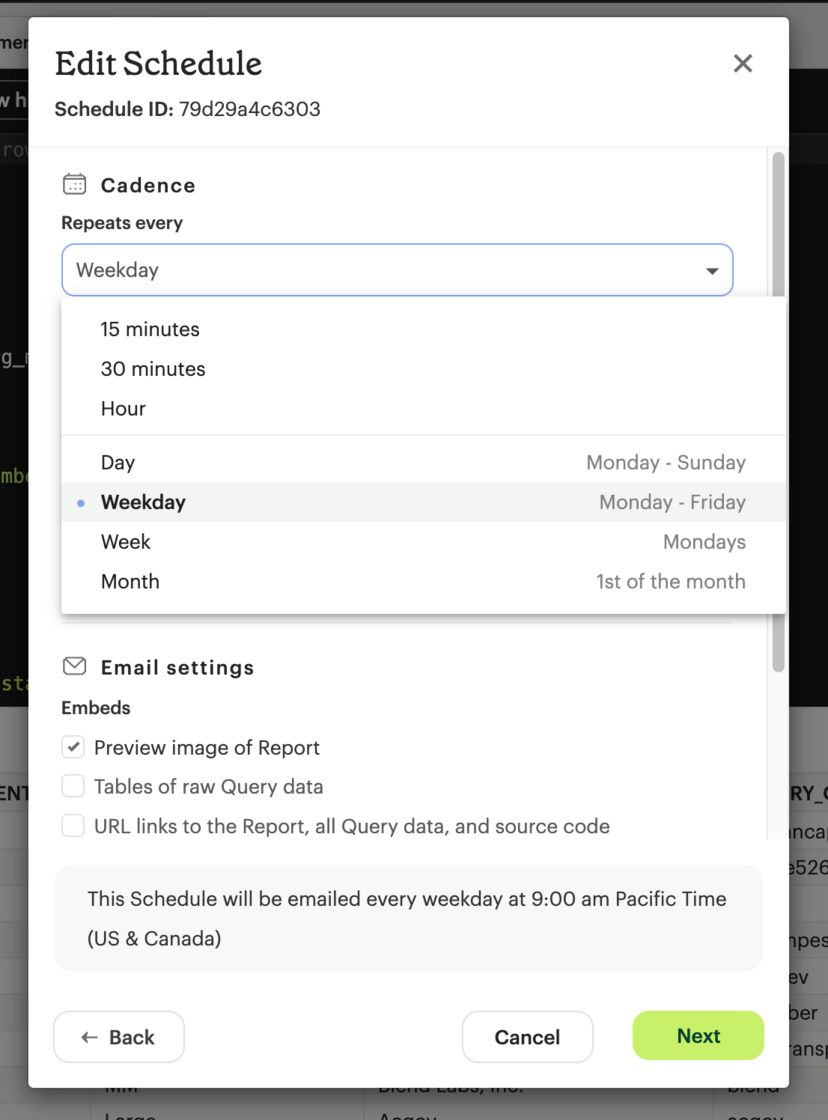Choose Month, 1st of the month

coord(130,581)
